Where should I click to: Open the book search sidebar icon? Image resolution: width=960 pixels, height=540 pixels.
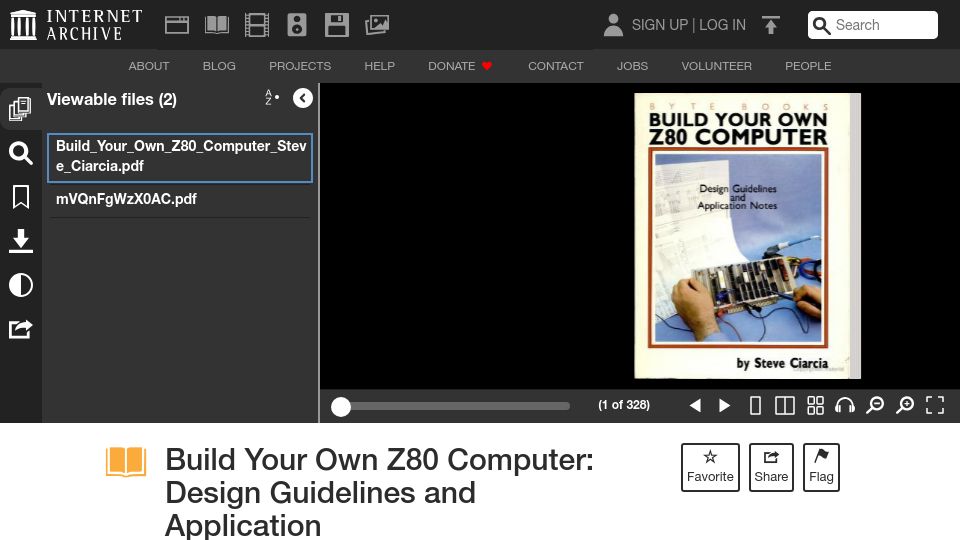coord(20,153)
